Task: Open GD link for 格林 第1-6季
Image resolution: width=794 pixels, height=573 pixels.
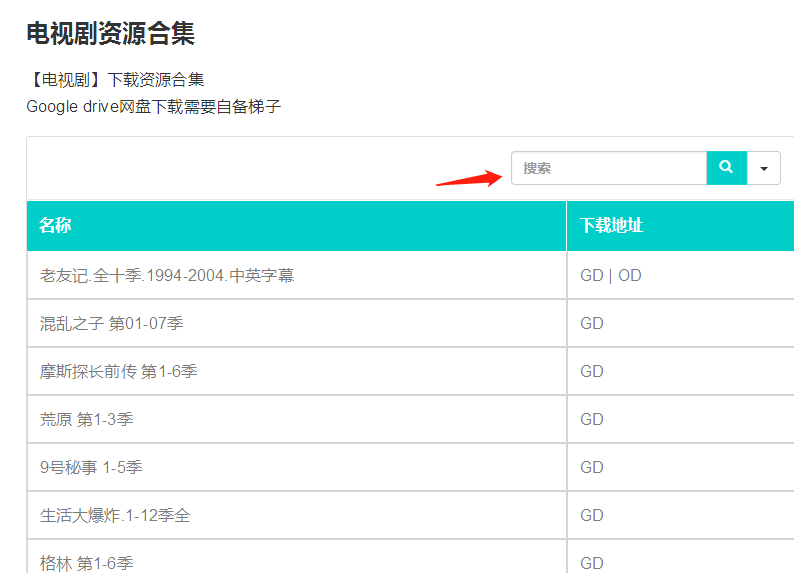Action: pos(591,563)
